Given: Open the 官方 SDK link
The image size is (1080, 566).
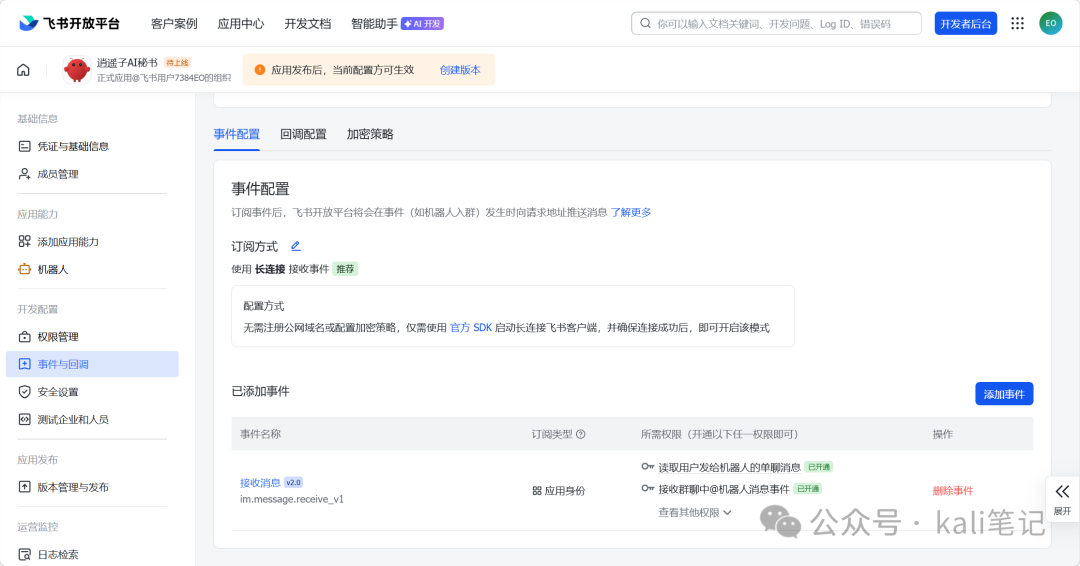Looking at the screenshot, I should [471, 328].
